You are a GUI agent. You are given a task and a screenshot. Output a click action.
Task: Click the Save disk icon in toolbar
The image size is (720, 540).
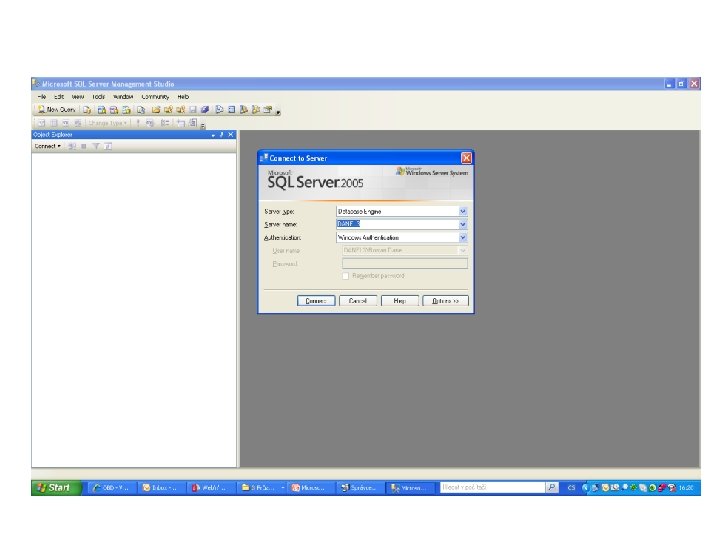(193, 110)
